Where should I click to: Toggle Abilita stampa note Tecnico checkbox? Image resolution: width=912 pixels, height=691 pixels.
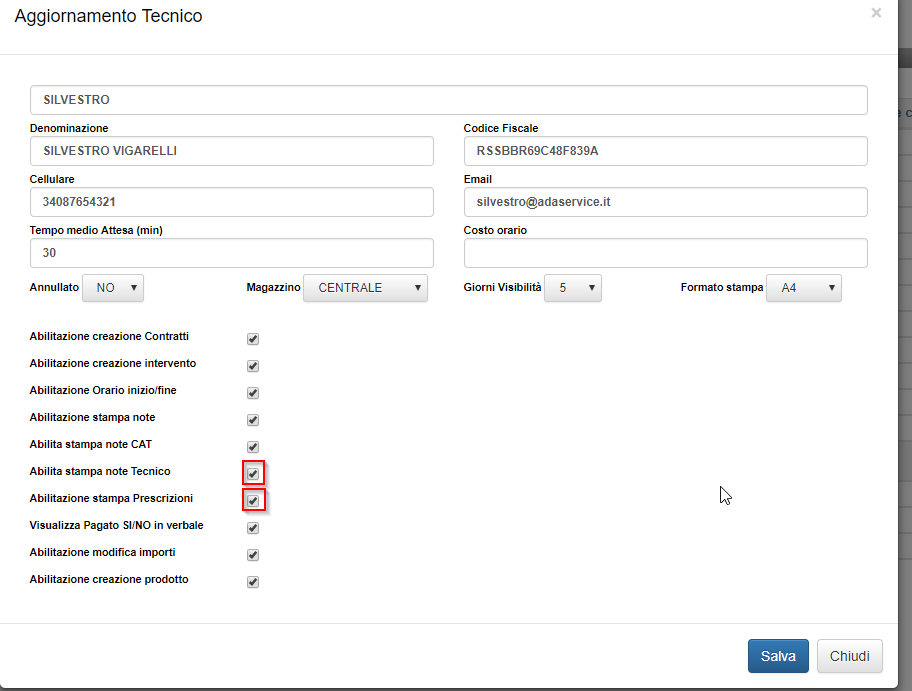point(253,474)
